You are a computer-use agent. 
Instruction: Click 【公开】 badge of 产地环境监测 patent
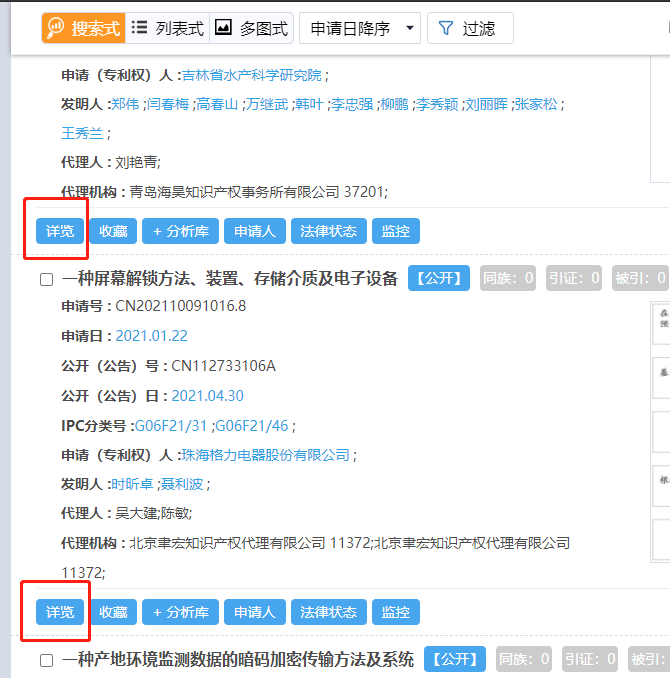455,659
